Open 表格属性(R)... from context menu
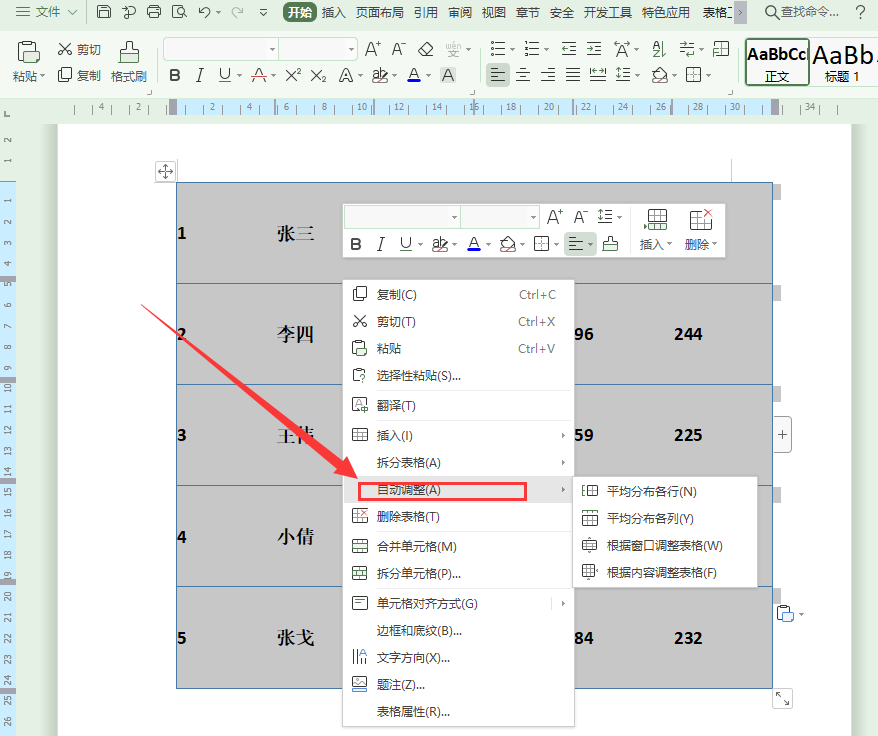The image size is (878, 736). (x=458, y=712)
